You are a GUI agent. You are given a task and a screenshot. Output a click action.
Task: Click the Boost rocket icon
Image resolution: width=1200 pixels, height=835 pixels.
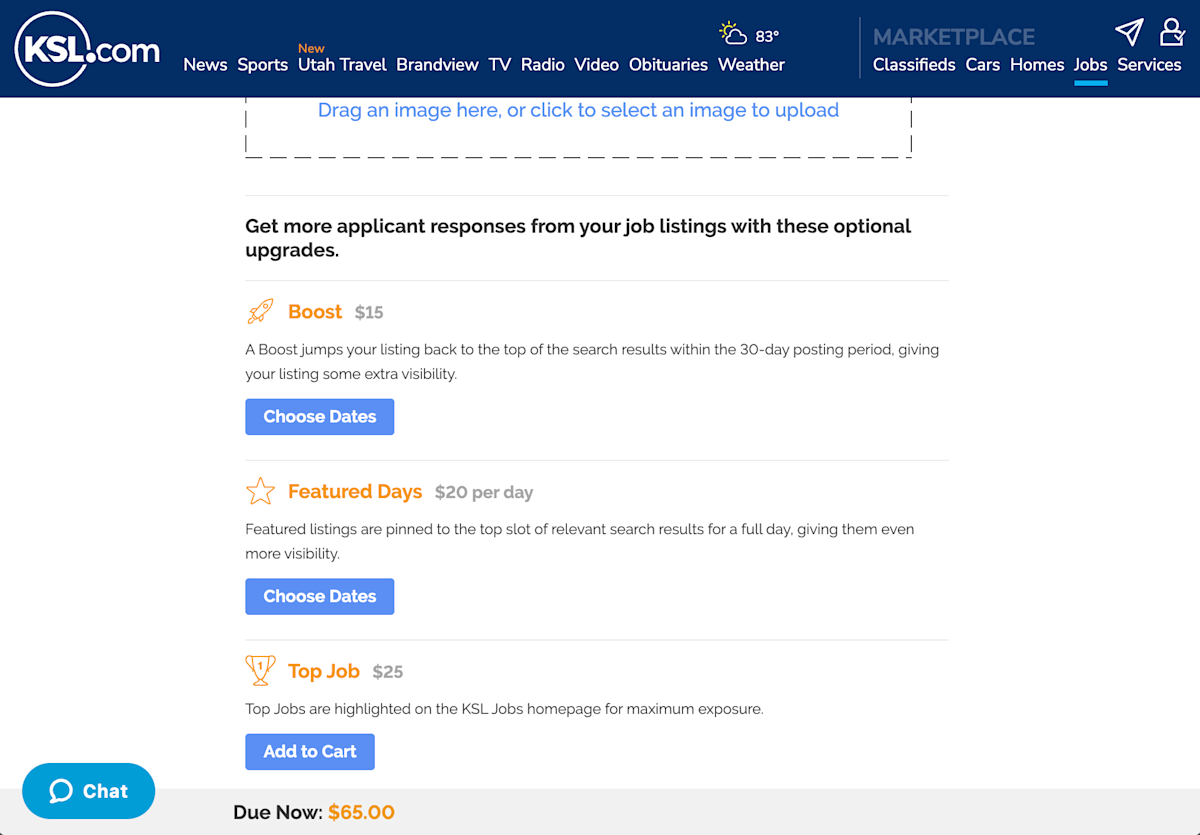click(x=260, y=312)
